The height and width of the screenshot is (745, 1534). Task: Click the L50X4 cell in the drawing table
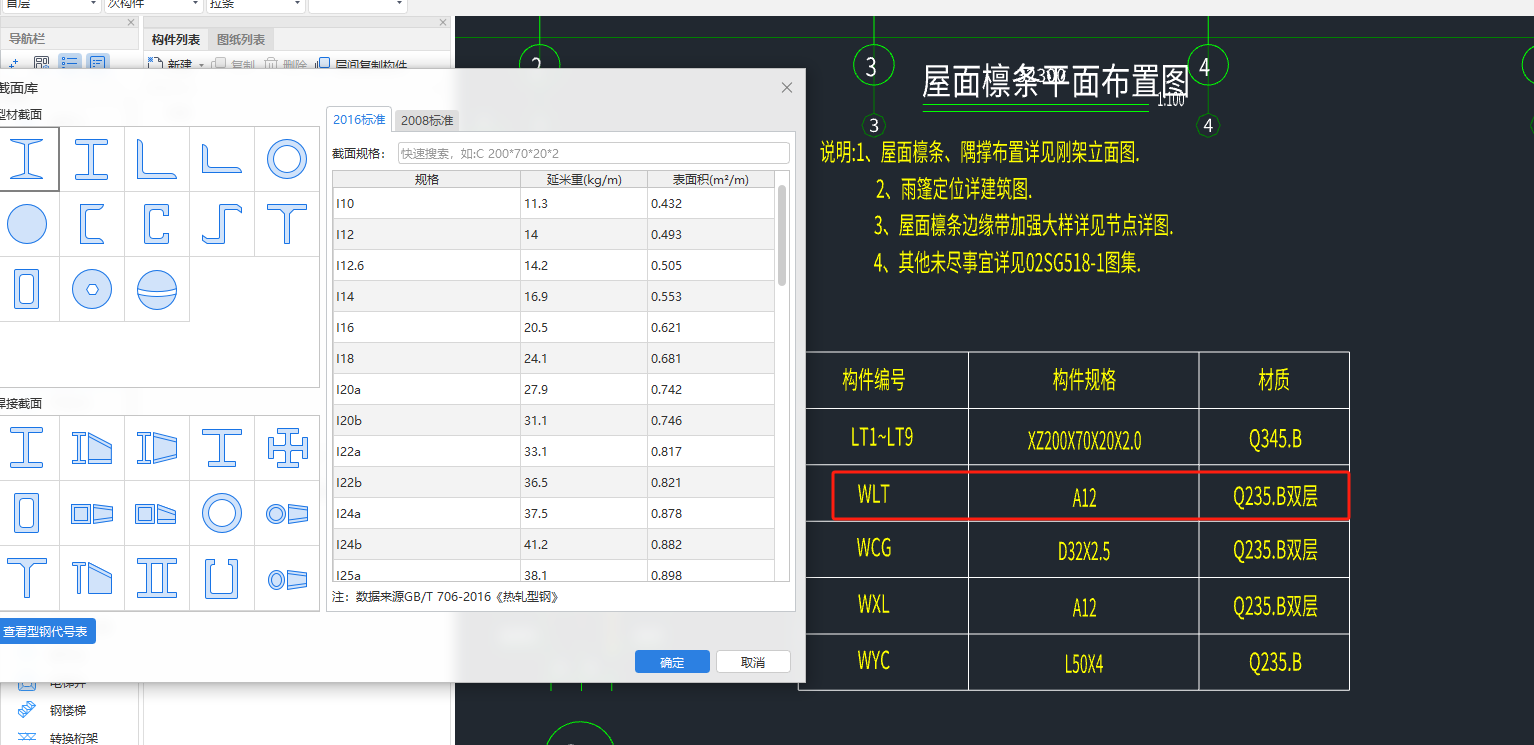pos(1084,662)
